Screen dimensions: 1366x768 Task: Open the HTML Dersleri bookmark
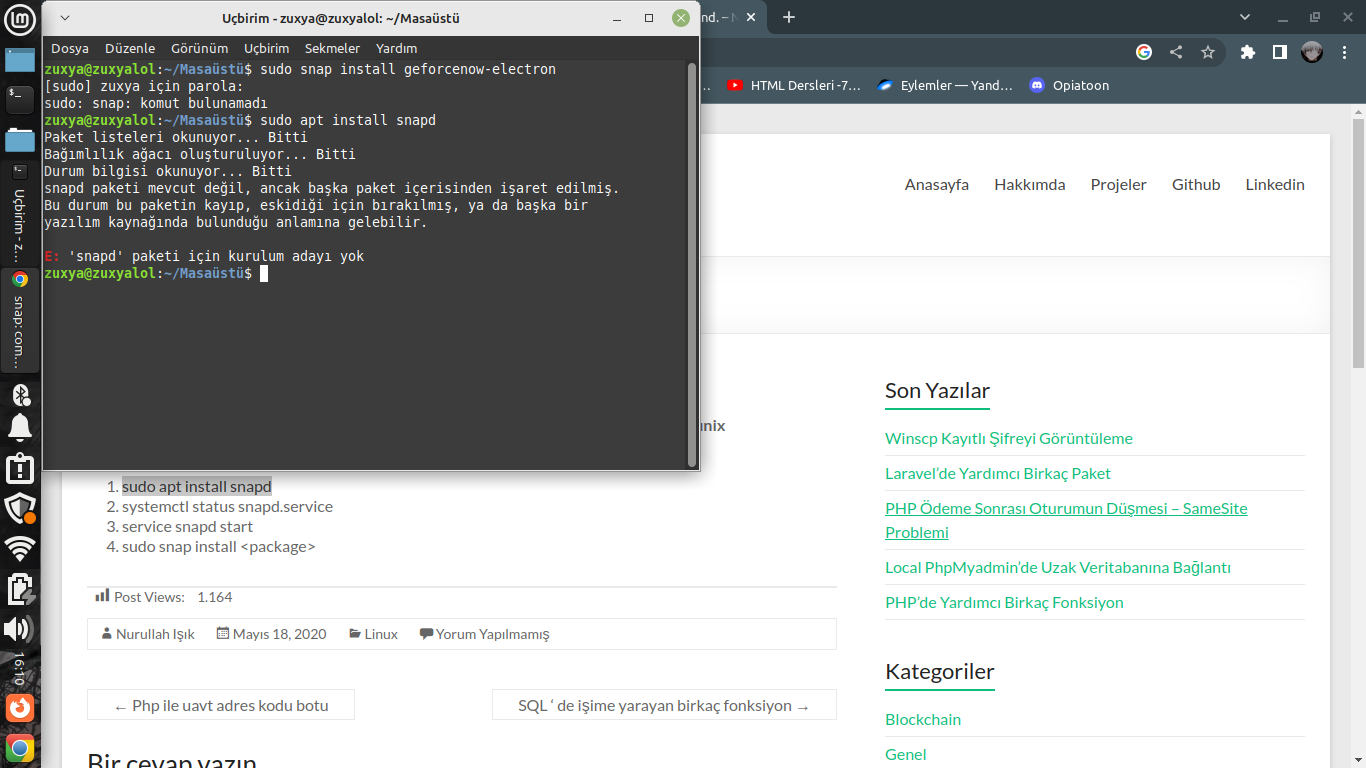(x=794, y=85)
